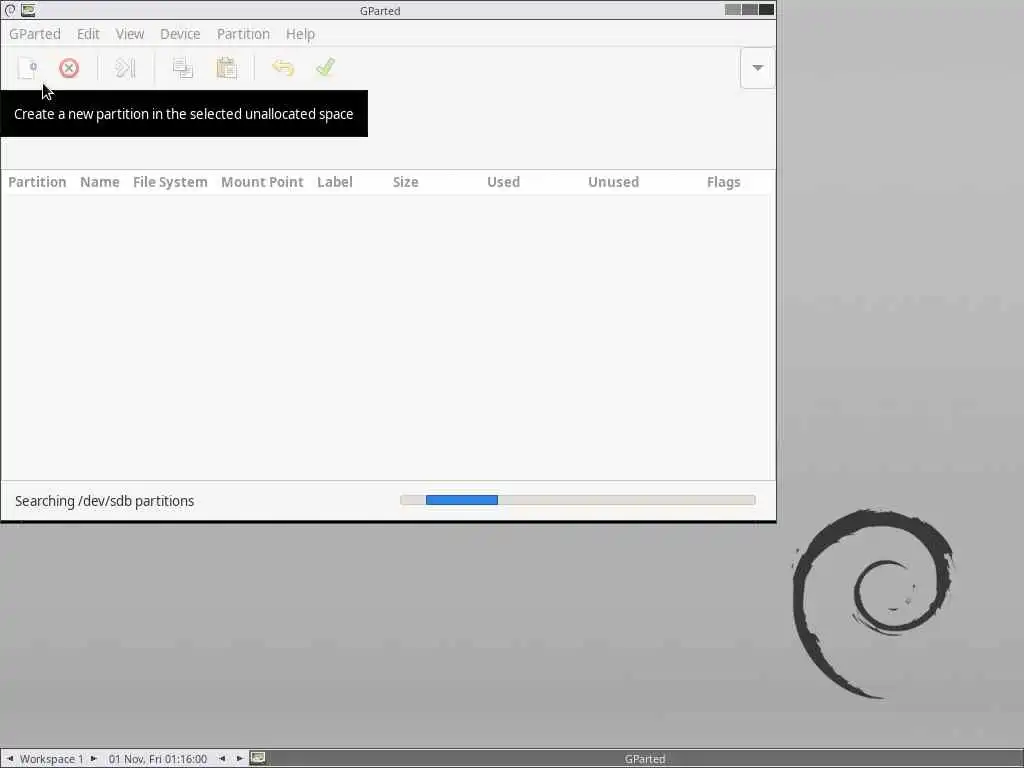Switch to next workspace arrow after Workspace 1

(x=93, y=758)
